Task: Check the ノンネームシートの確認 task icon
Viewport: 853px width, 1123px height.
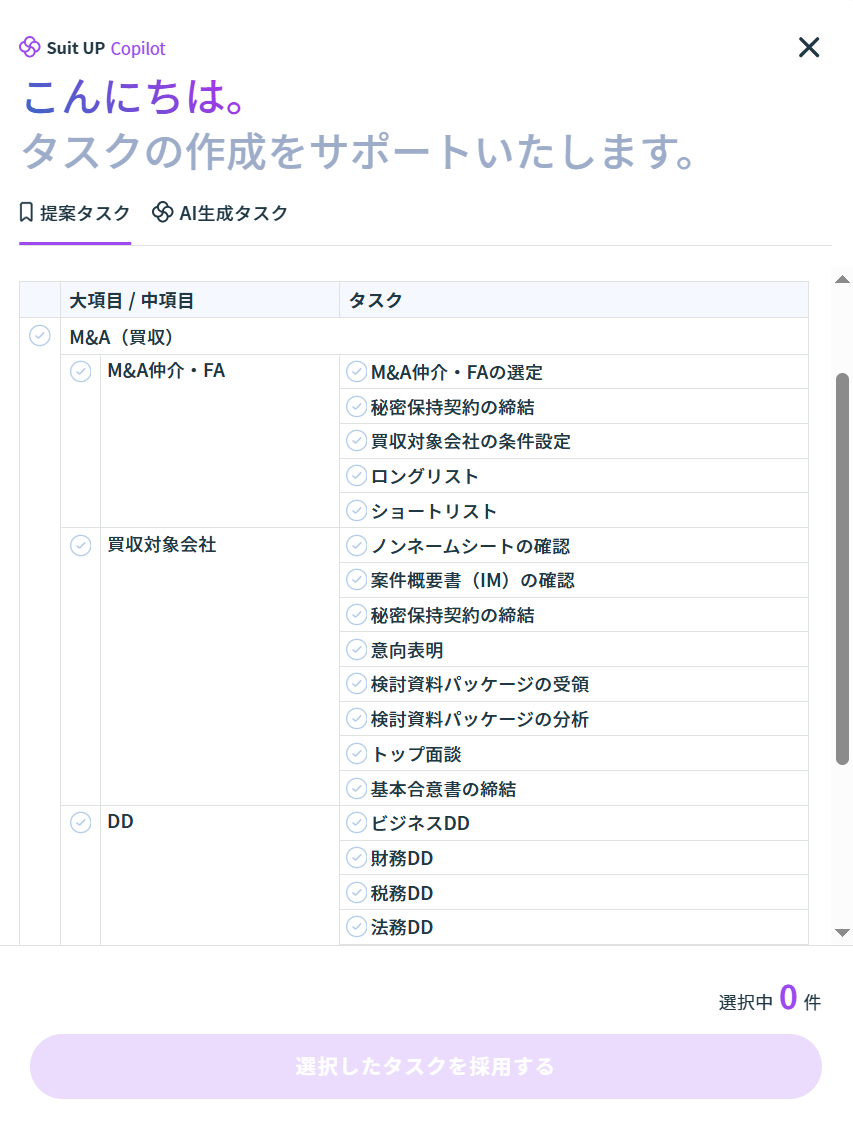Action: coord(356,546)
